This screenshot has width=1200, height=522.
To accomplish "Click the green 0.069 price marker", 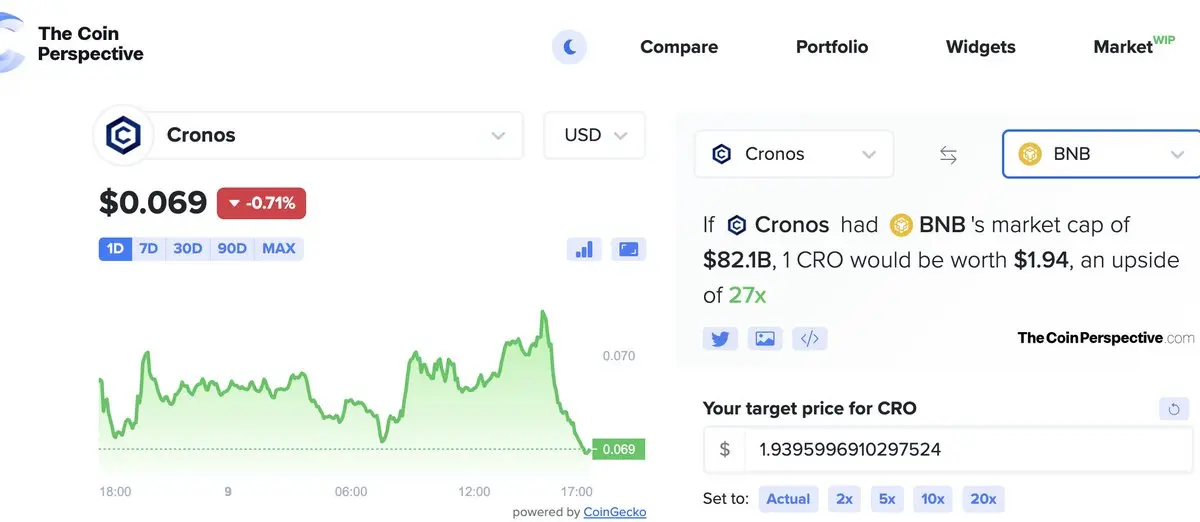I will click(x=618, y=449).
